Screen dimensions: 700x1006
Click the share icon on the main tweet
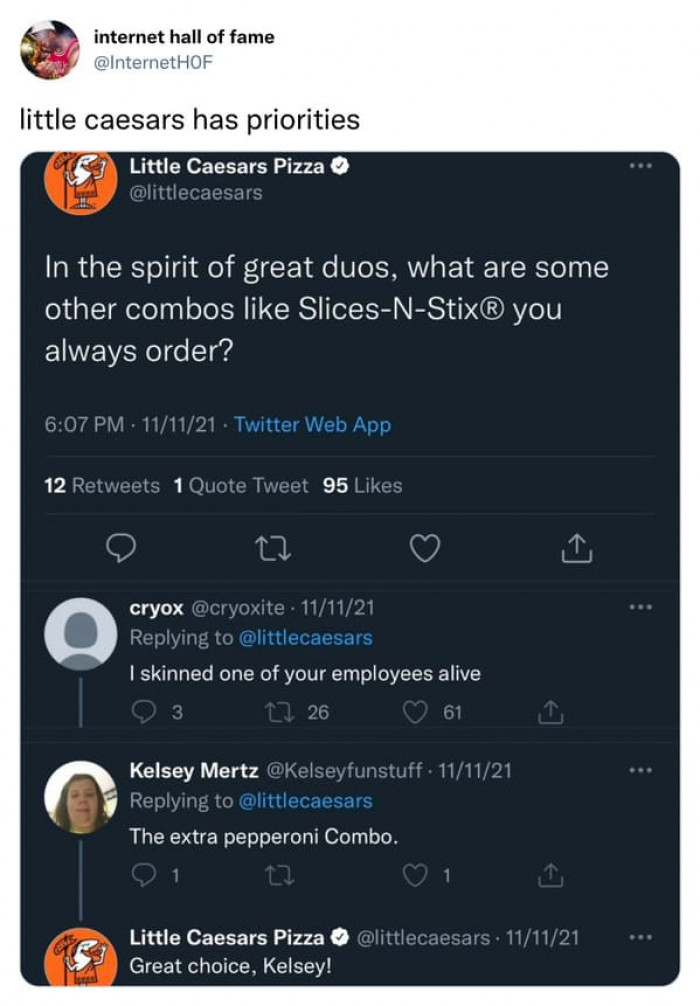576,547
